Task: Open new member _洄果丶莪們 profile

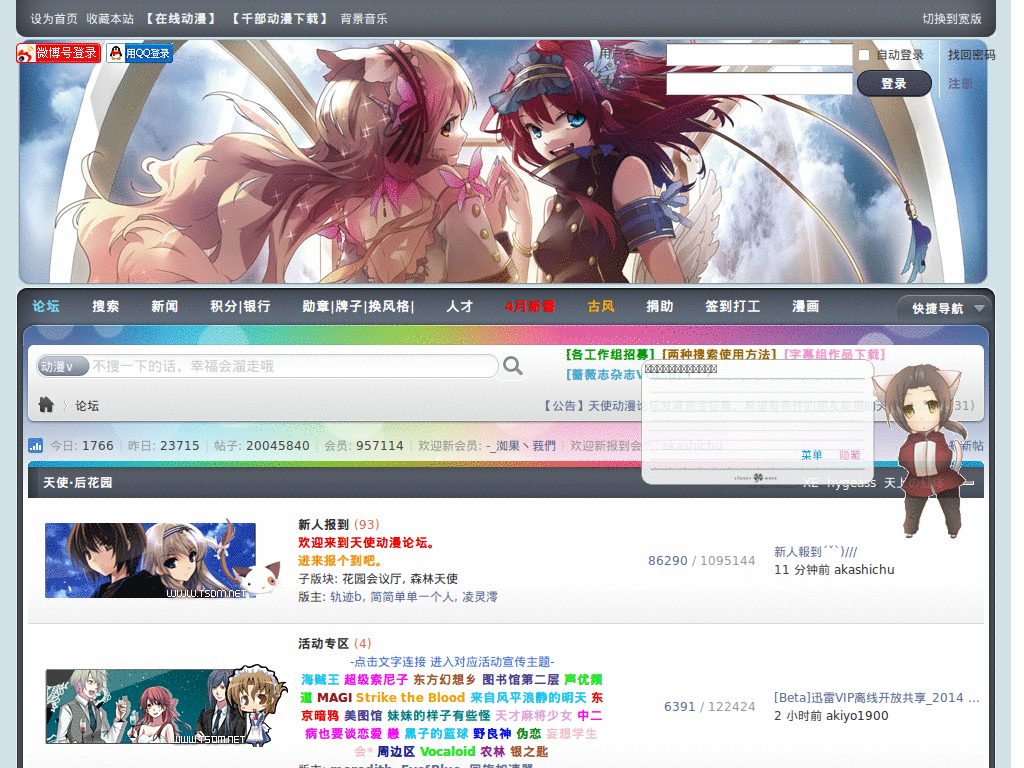Action: tap(521, 445)
